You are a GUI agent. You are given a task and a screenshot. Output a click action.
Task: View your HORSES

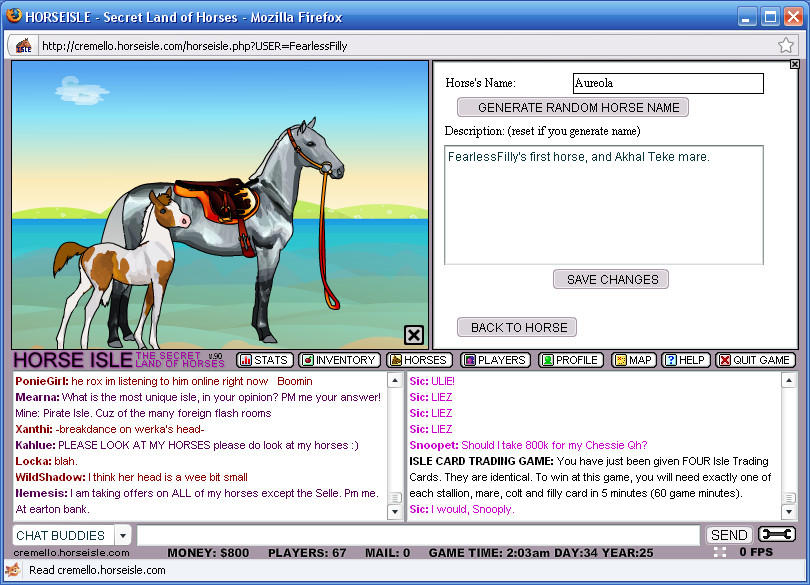click(x=418, y=360)
